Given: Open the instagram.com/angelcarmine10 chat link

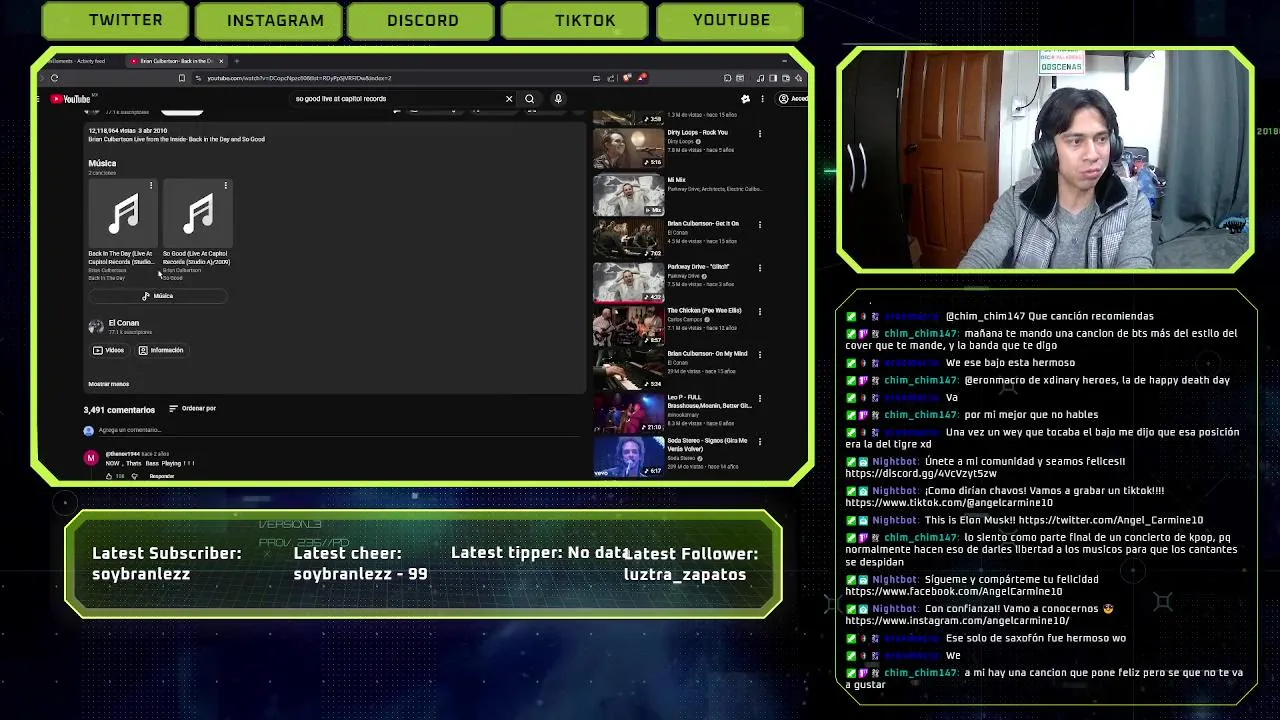Looking at the screenshot, I should tap(957, 621).
